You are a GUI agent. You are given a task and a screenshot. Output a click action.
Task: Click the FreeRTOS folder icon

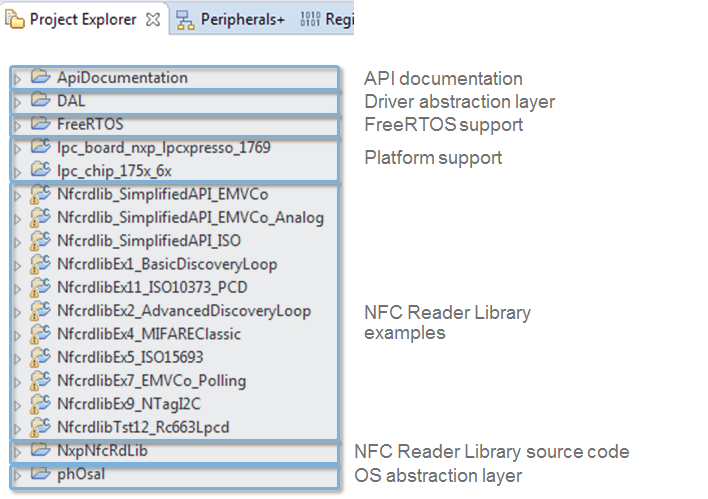coord(40,122)
